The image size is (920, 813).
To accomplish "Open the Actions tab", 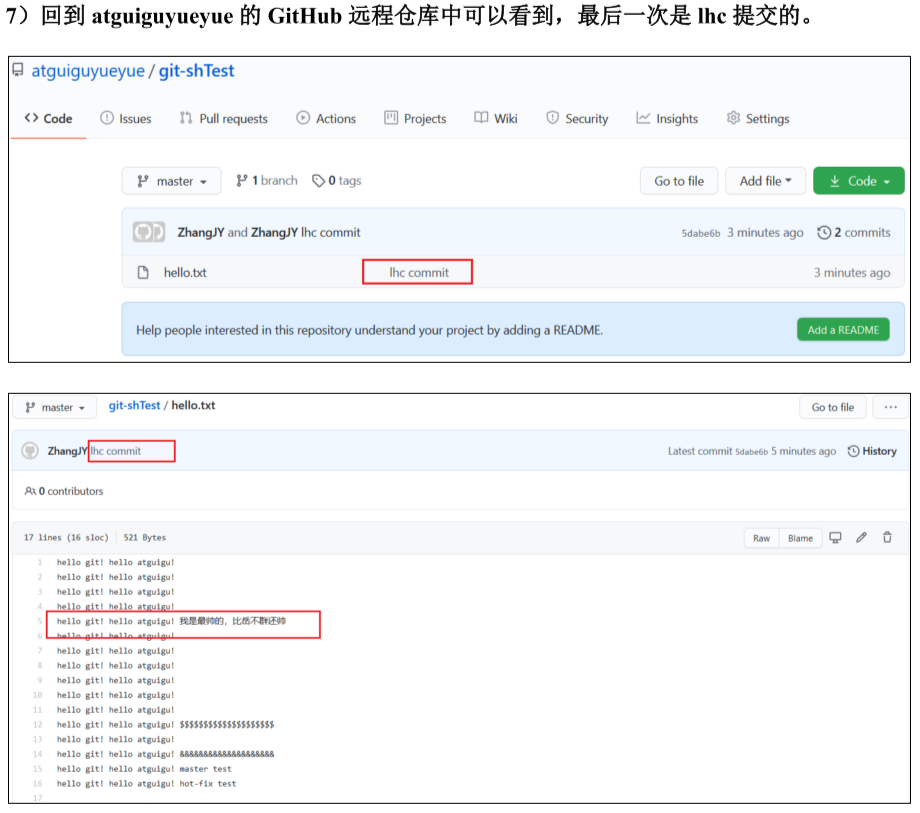I will click(x=326, y=118).
